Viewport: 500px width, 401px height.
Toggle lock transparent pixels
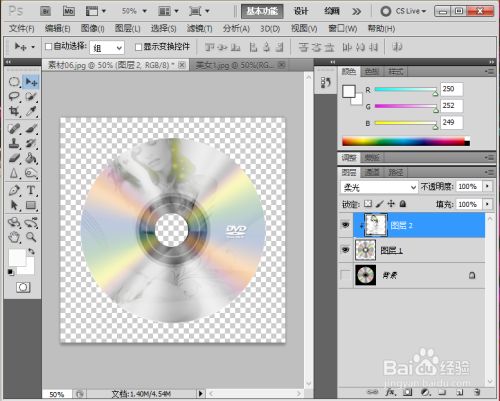[368, 204]
